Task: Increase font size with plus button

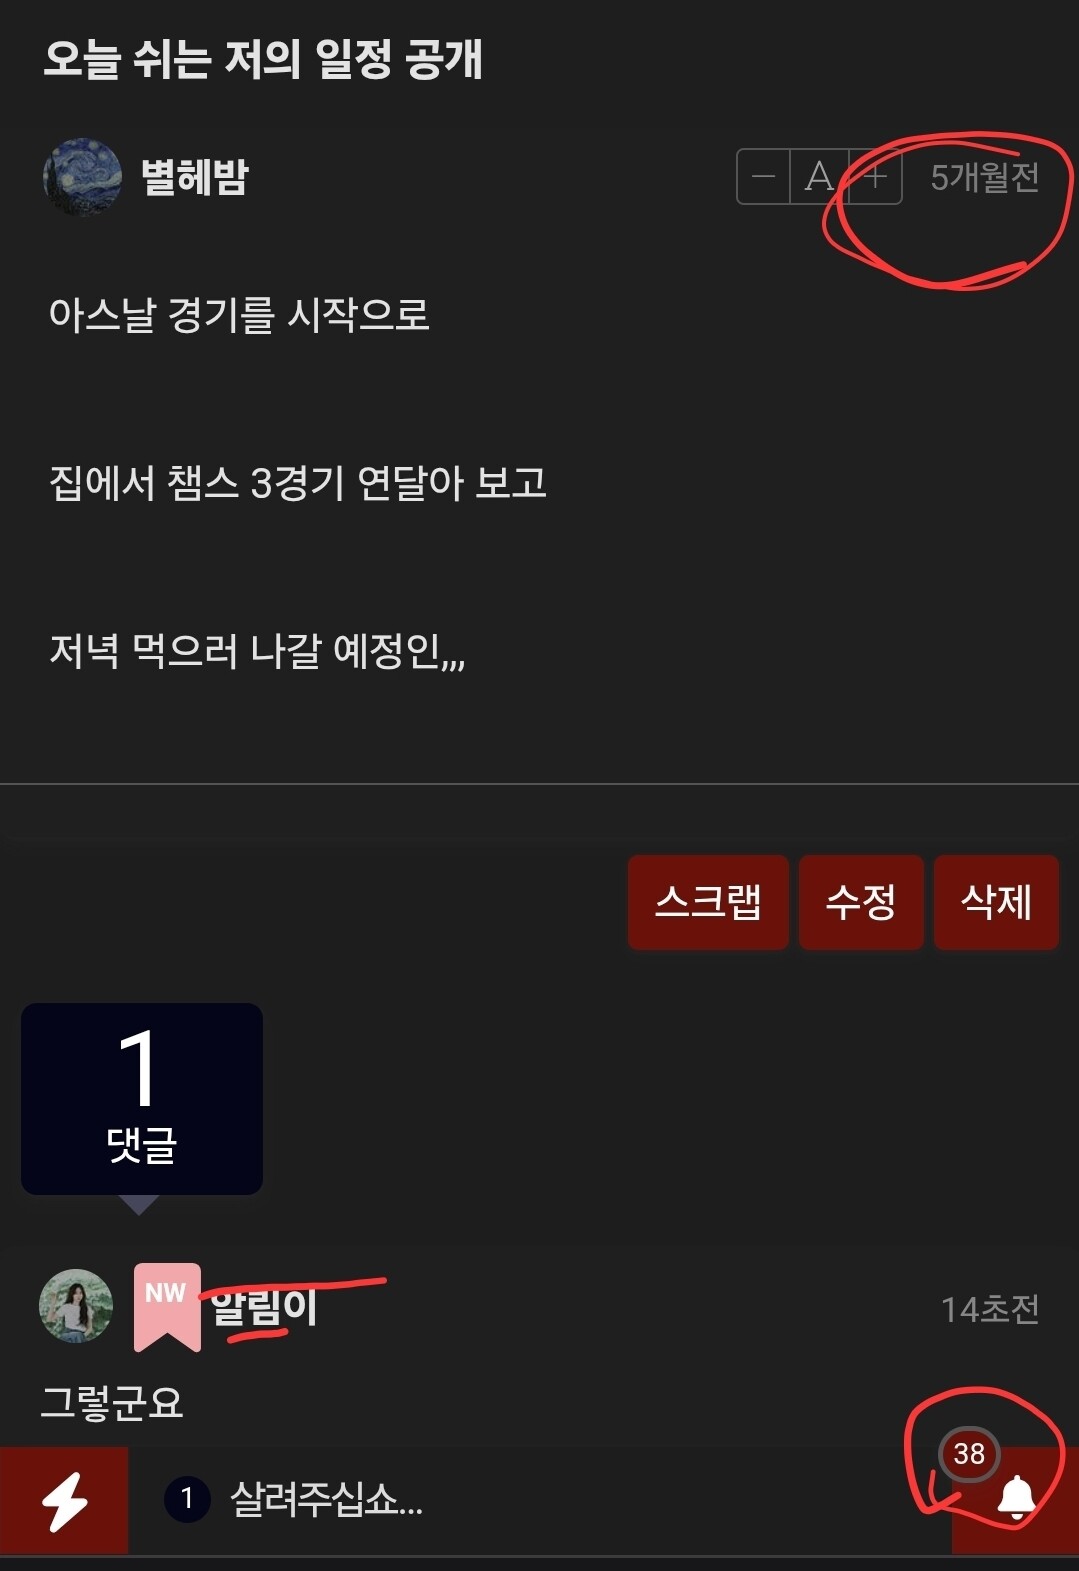Action: pyautogui.click(x=875, y=177)
